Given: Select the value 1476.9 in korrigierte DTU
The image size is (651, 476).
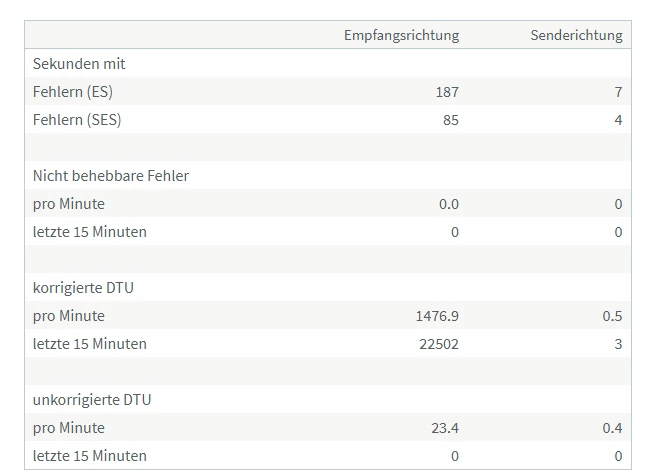Looking at the screenshot, I should (437, 316).
